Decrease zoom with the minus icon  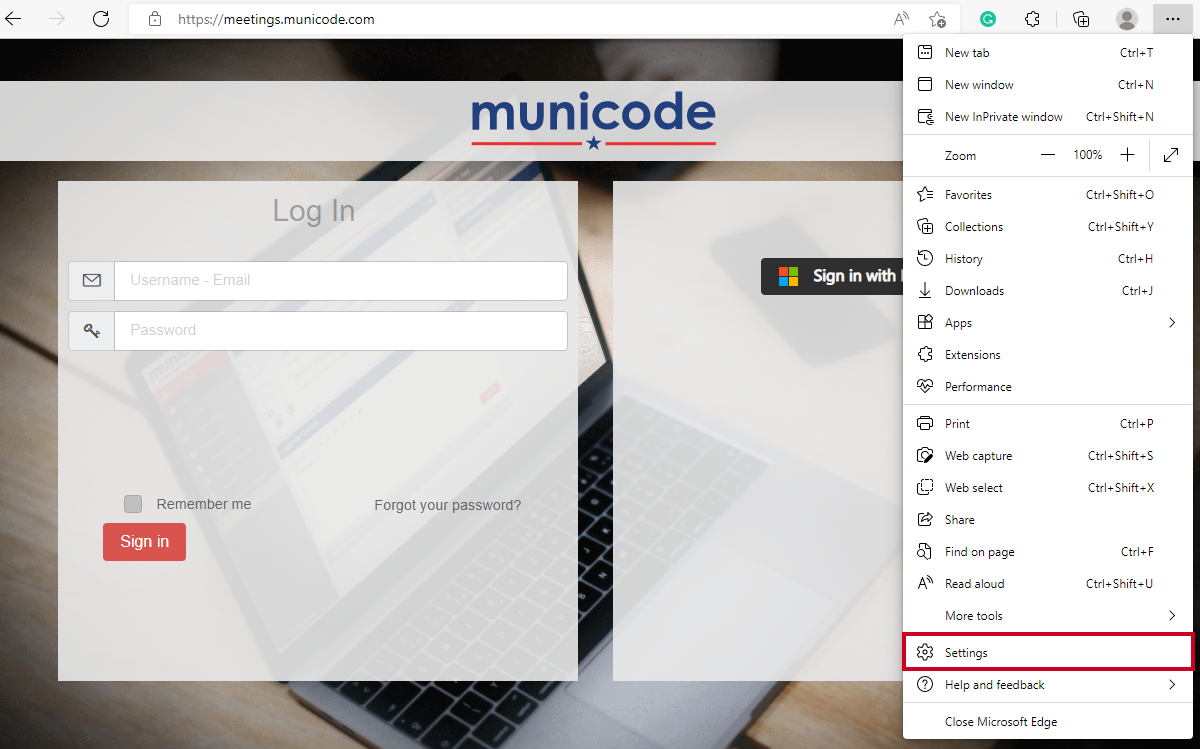pos(1048,155)
